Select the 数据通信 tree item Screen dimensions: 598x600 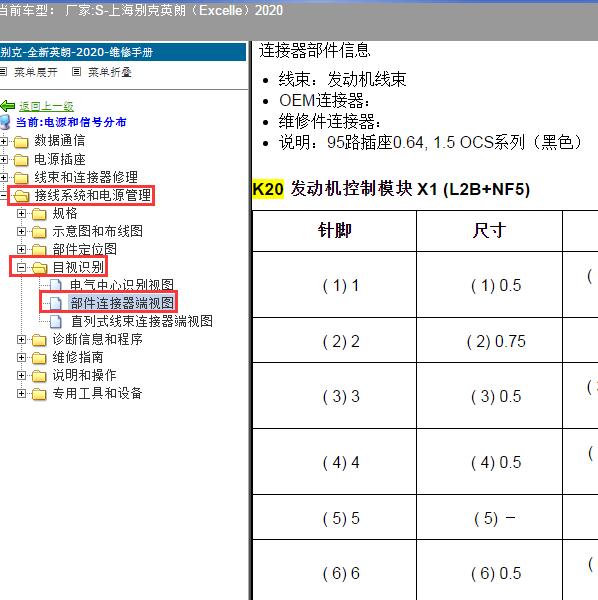click(x=60, y=140)
